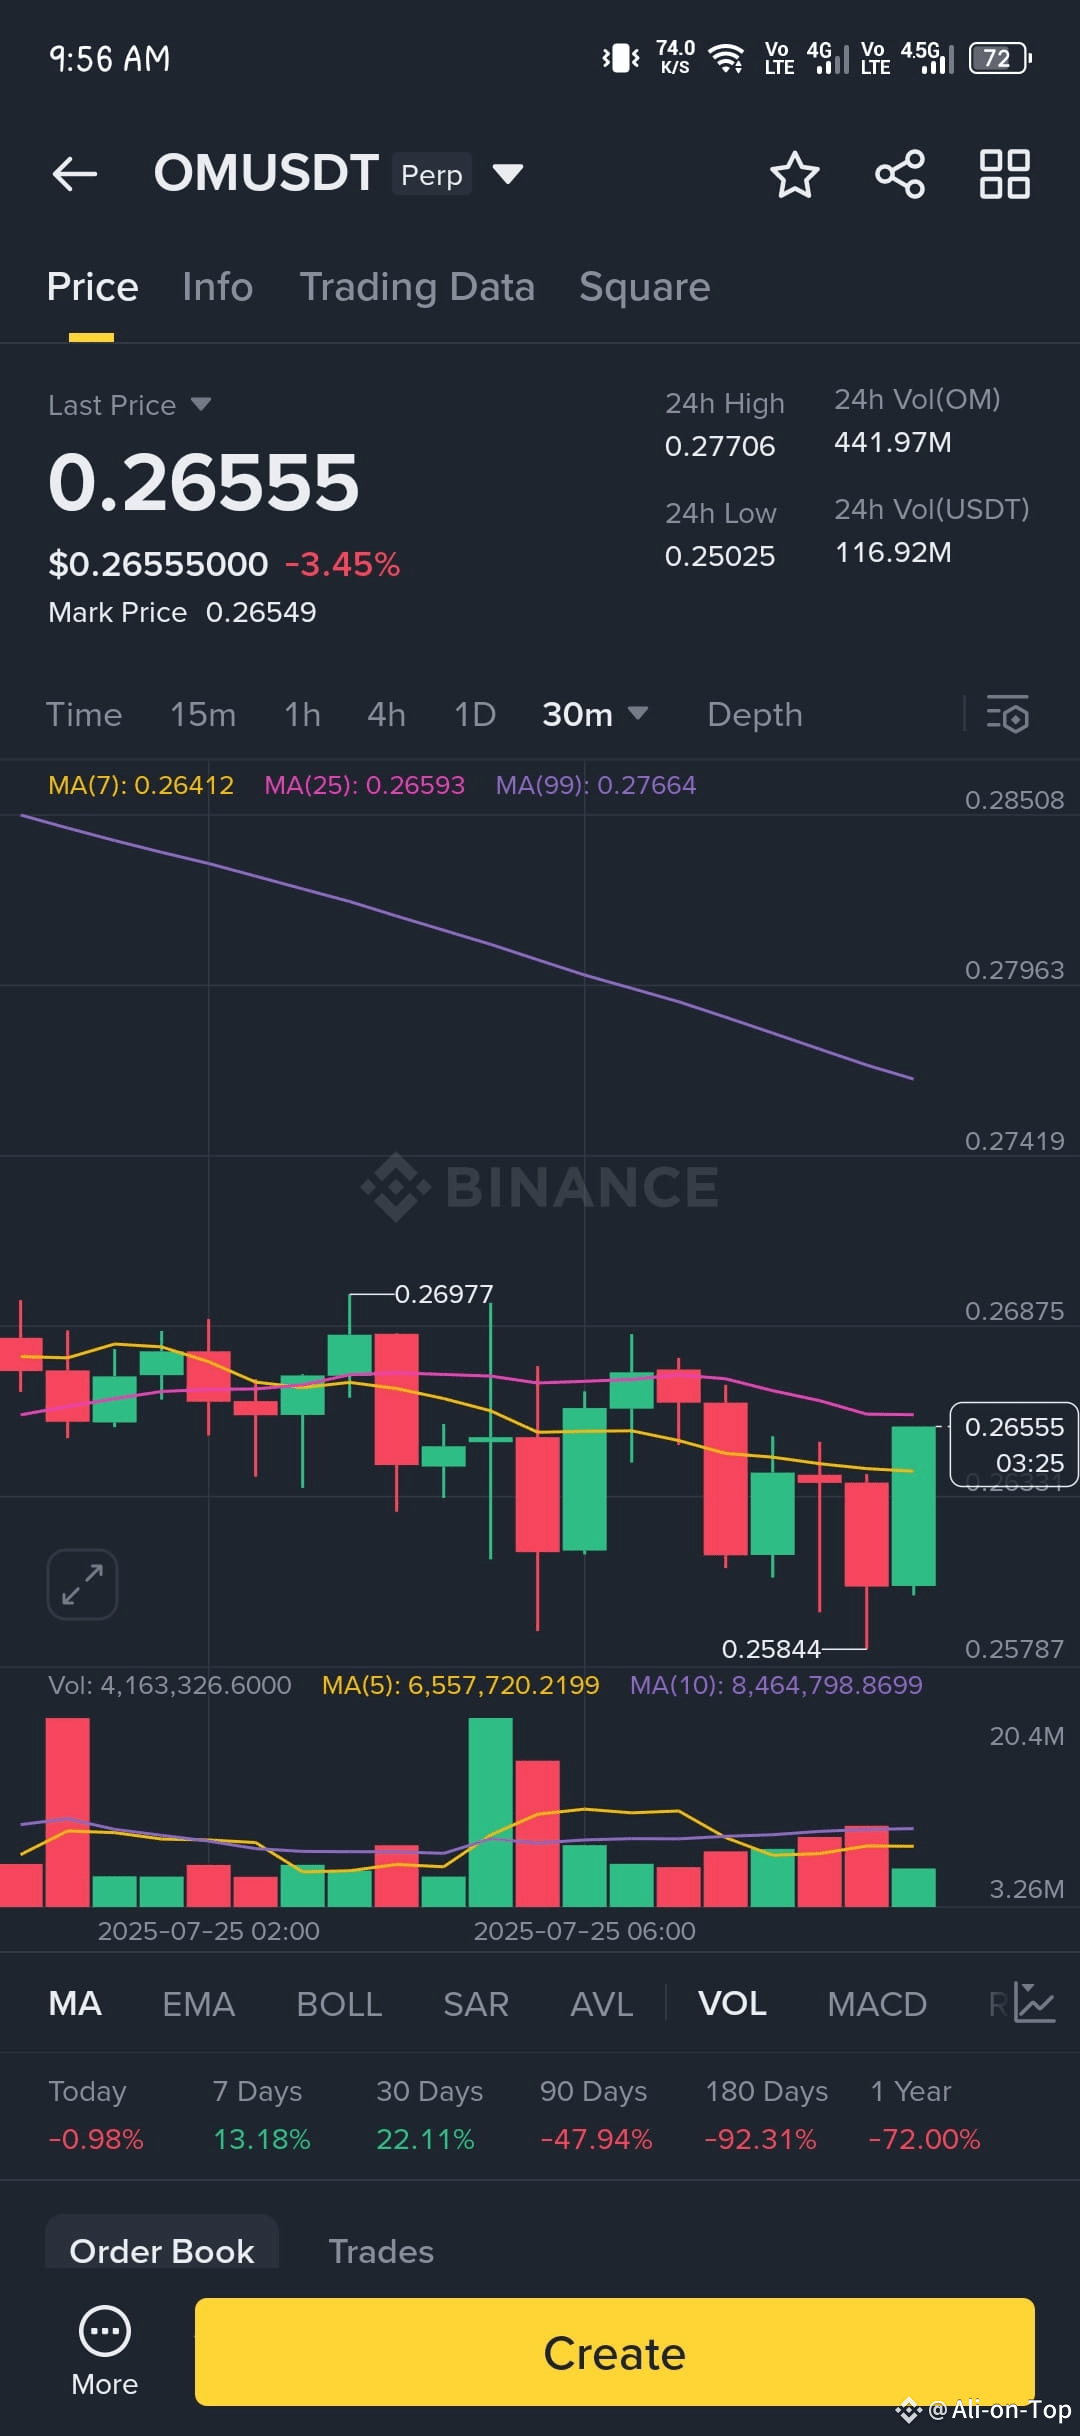Toggle the VOL sub-indicator
Image resolution: width=1080 pixels, height=2436 pixels.
point(732,2004)
